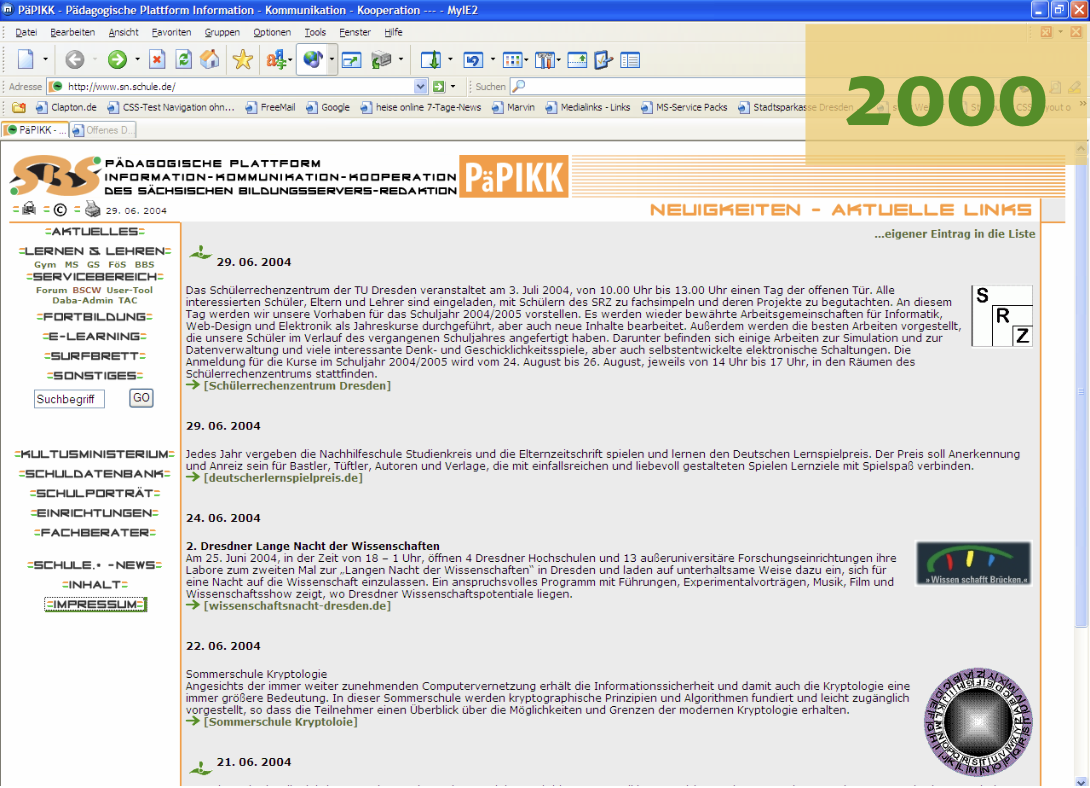Viewport: 1090px width, 788px height.
Task: Click the house icon below the SBS logo
Action: tap(29, 208)
